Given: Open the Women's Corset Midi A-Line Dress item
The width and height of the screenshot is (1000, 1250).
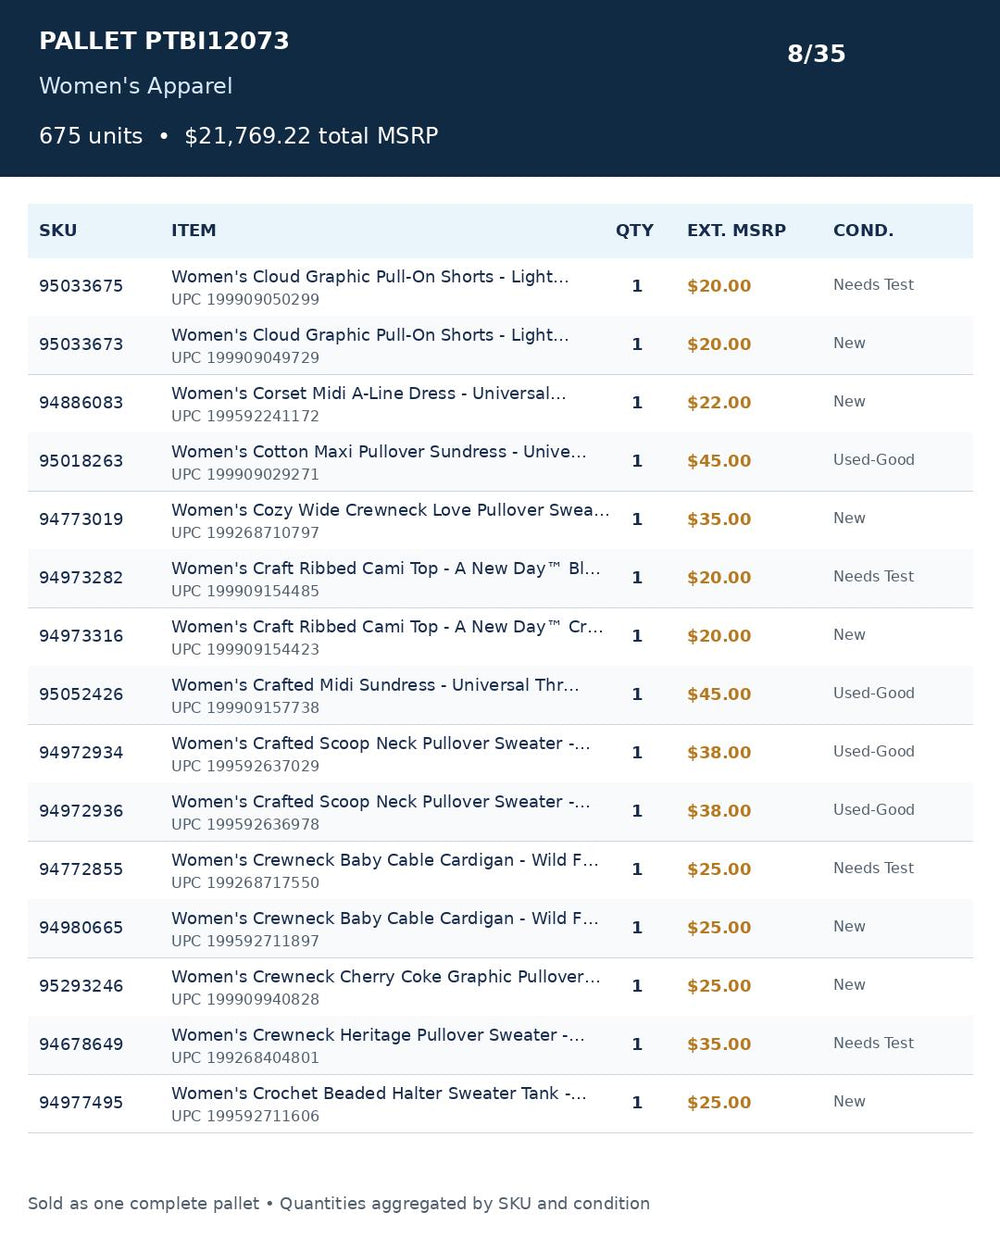Looking at the screenshot, I should click(x=368, y=393).
